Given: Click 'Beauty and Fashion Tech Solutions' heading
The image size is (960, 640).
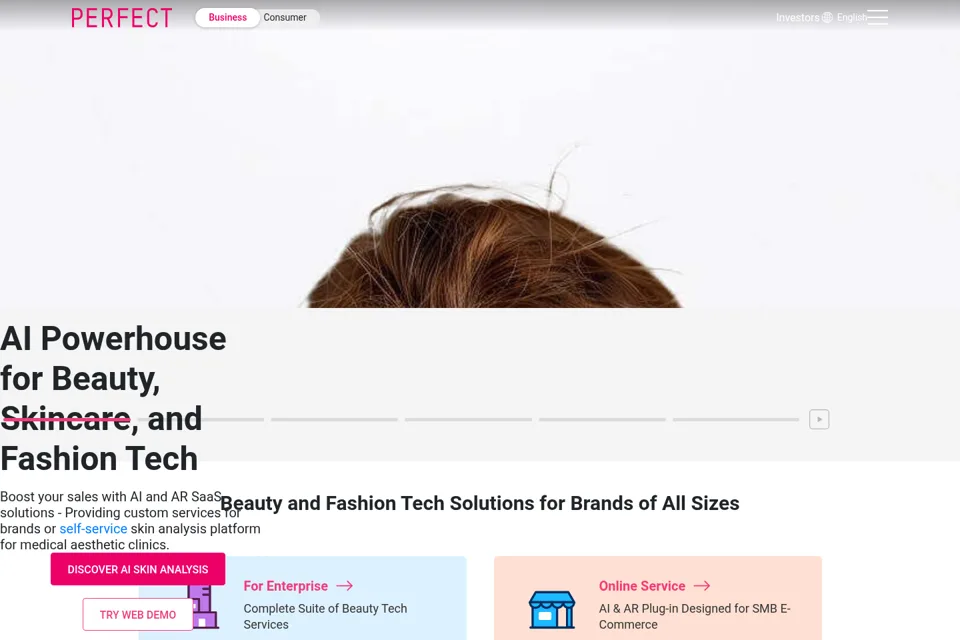Looking at the screenshot, I should (x=479, y=503).
